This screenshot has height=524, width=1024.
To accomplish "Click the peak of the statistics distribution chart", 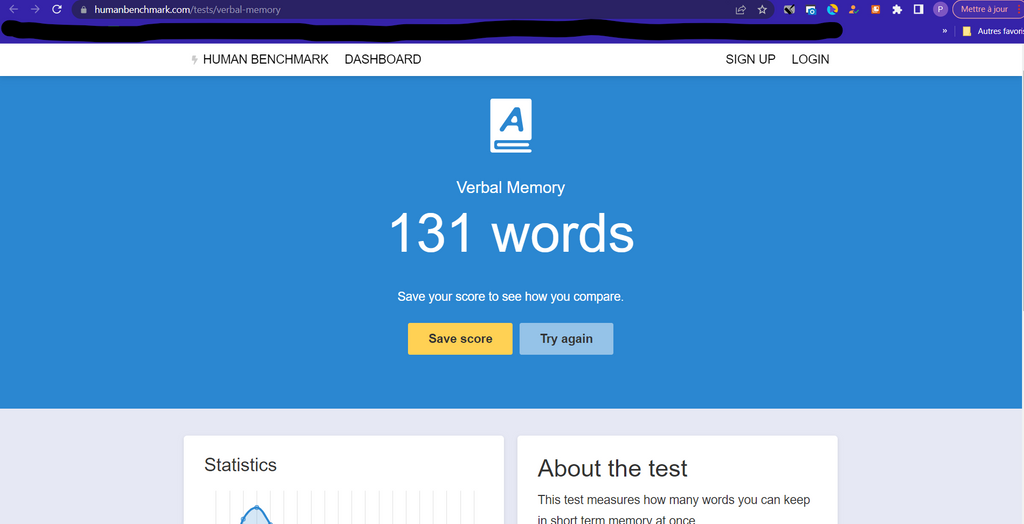I will [256, 507].
